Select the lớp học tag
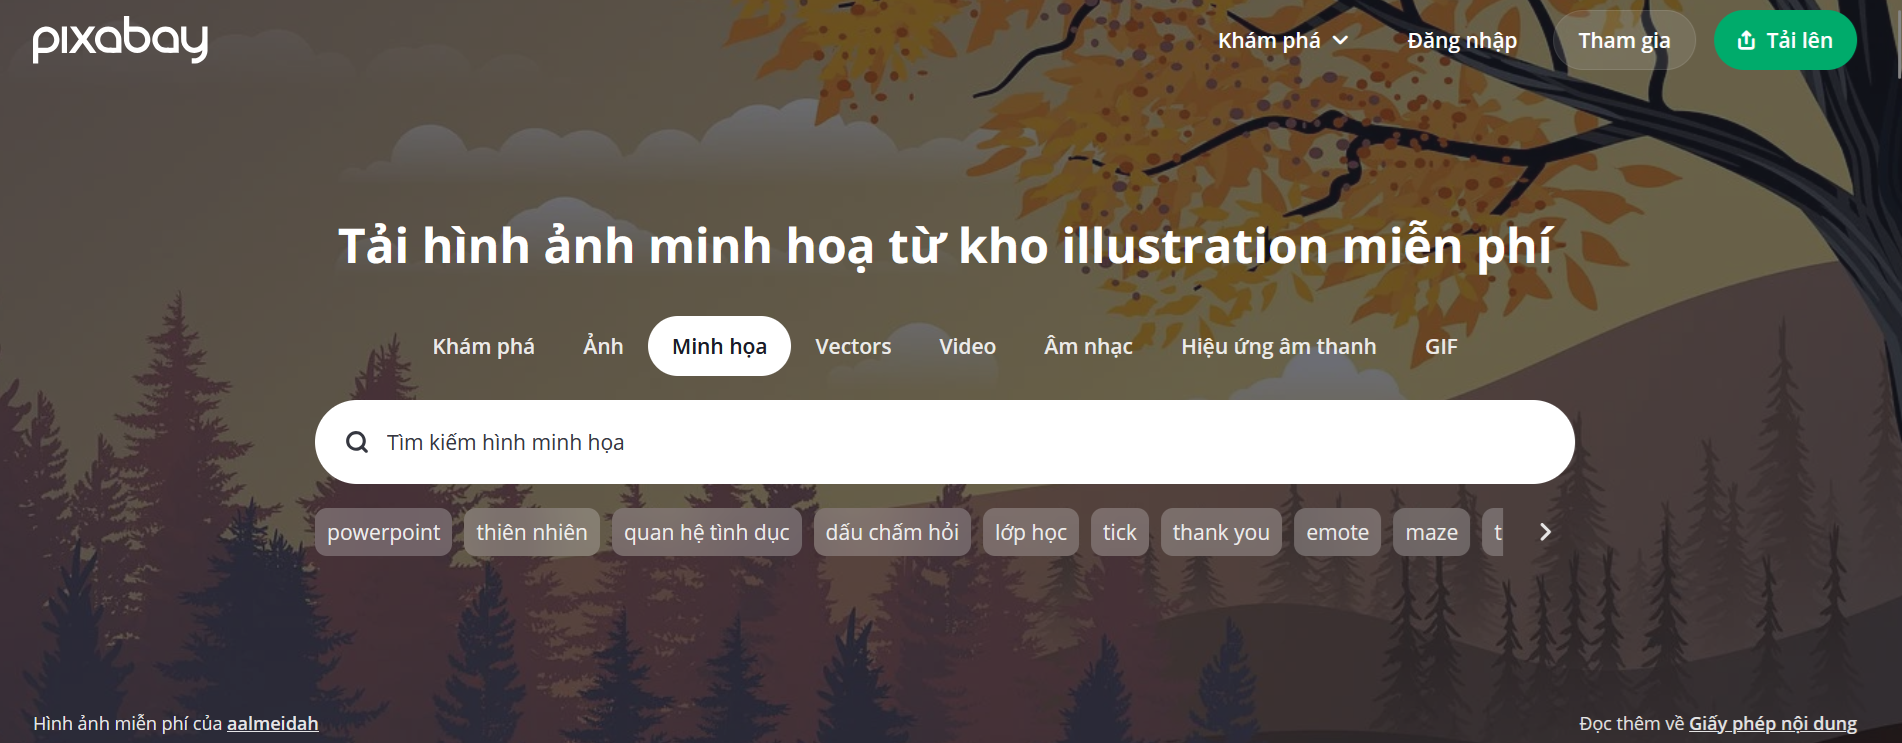This screenshot has height=743, width=1902. [x=1030, y=532]
